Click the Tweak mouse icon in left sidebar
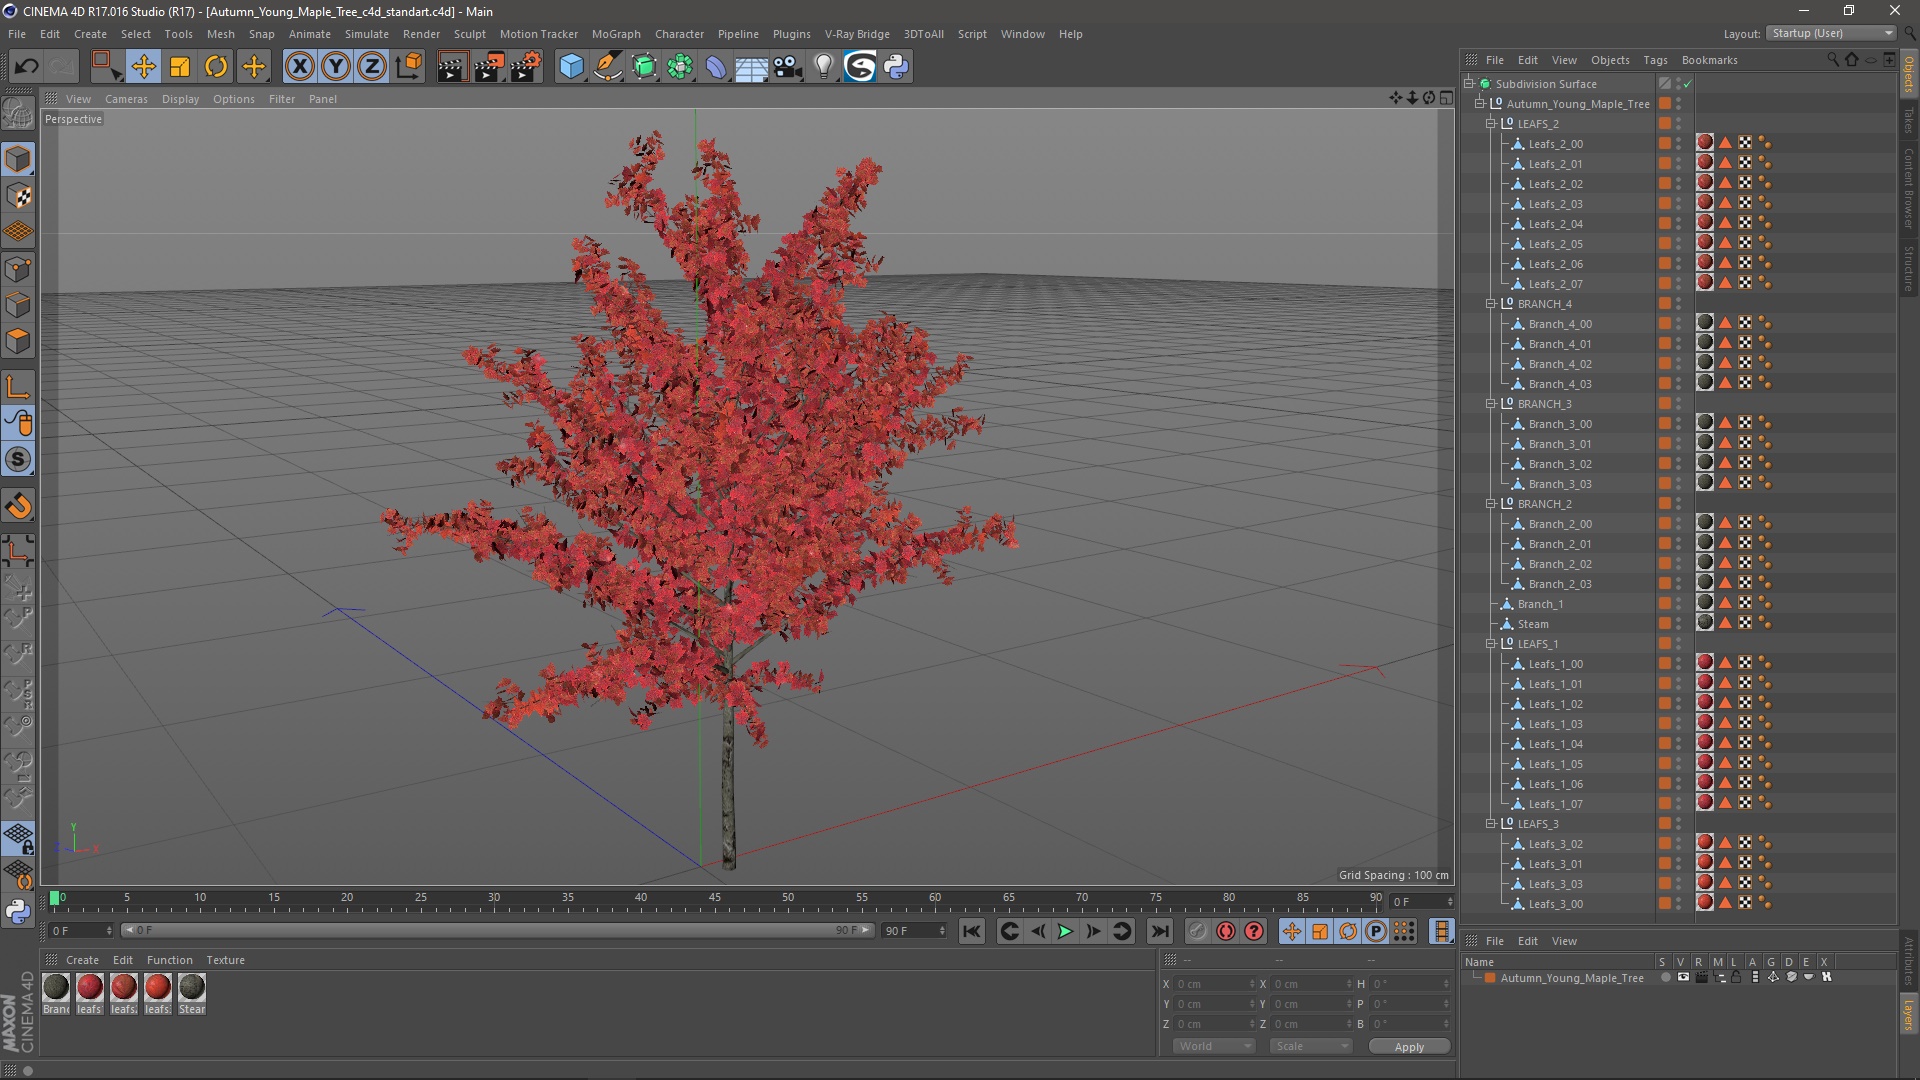Image resolution: width=1920 pixels, height=1080 pixels. coord(18,424)
